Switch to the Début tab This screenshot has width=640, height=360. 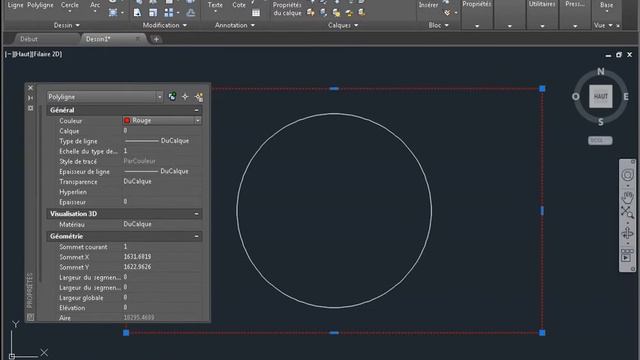click(x=29, y=39)
